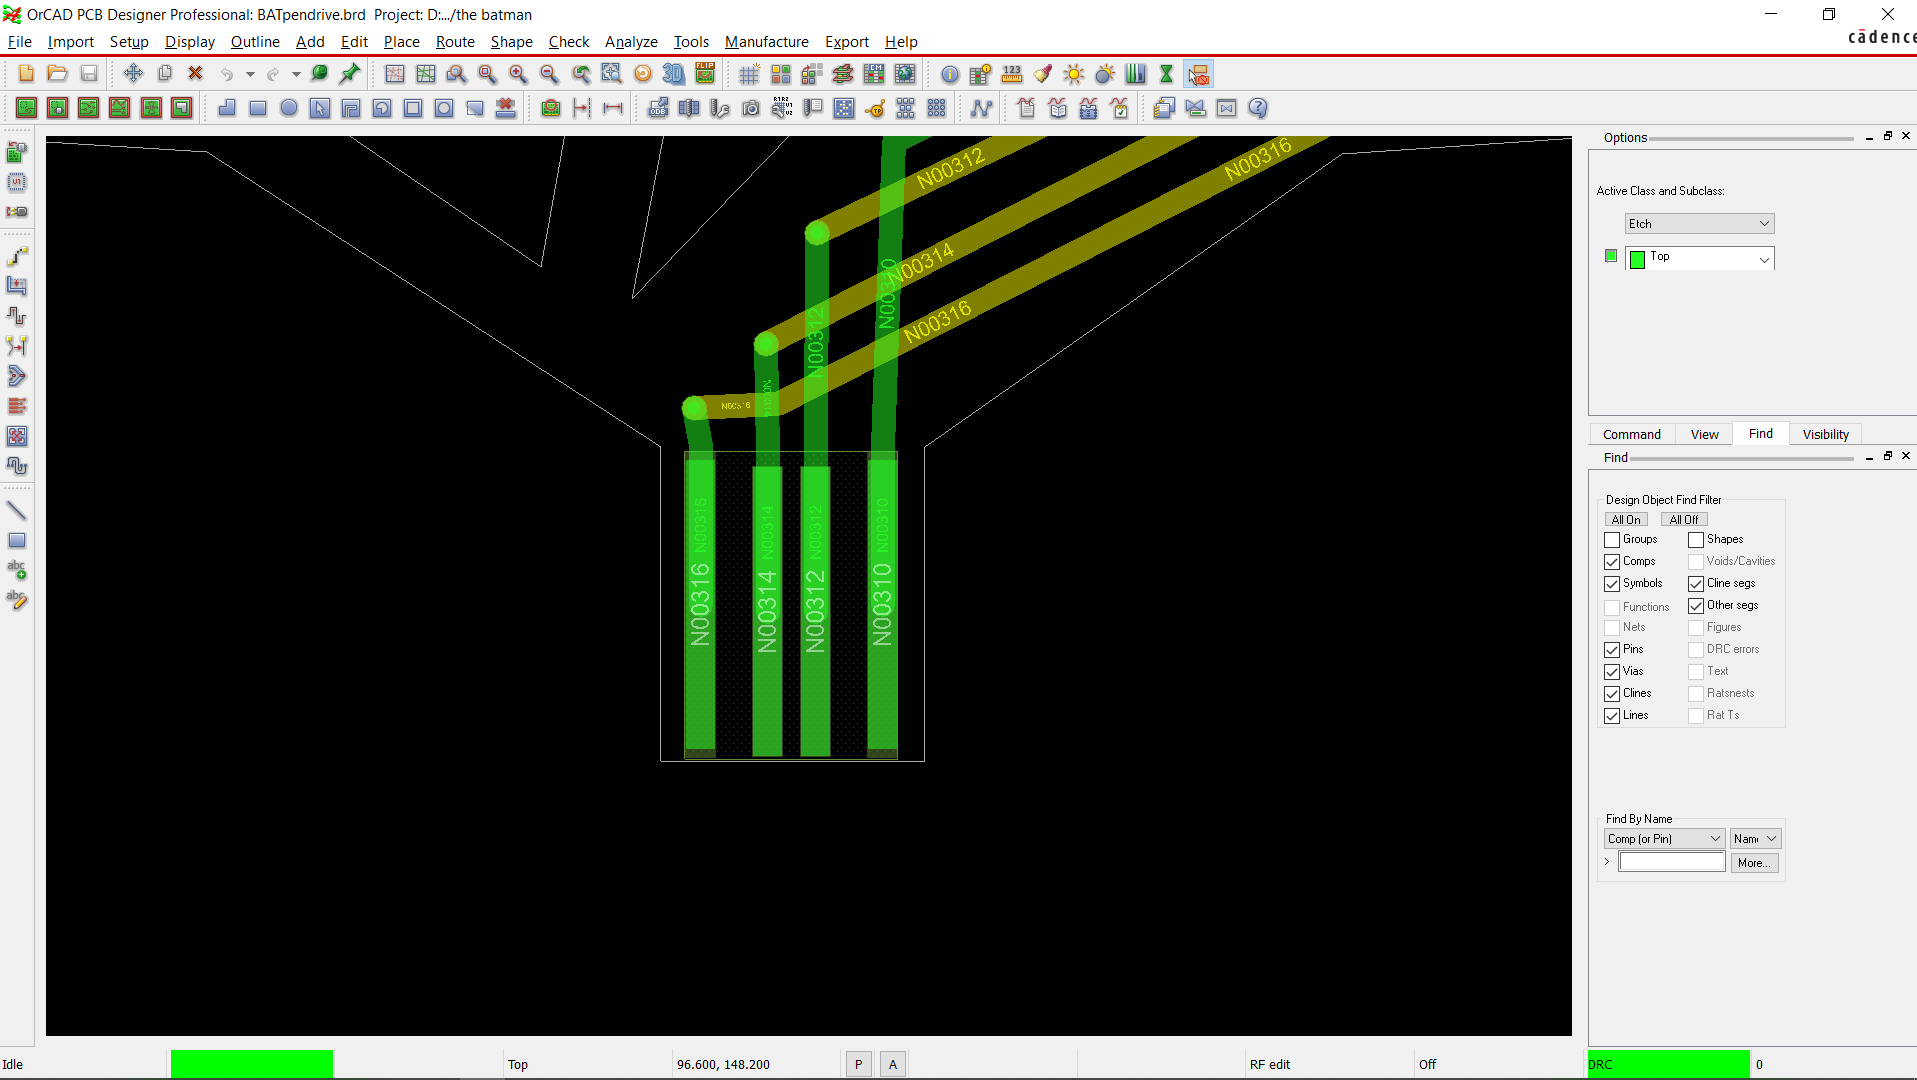Click the Zoom In magnifier
The width and height of the screenshot is (1917, 1080).
coord(518,74)
